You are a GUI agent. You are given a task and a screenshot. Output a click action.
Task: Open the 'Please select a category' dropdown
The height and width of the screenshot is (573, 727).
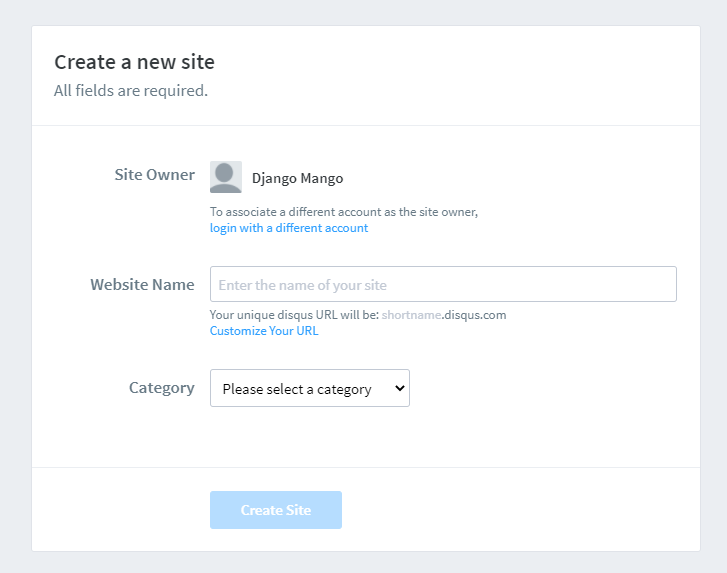[310, 388]
